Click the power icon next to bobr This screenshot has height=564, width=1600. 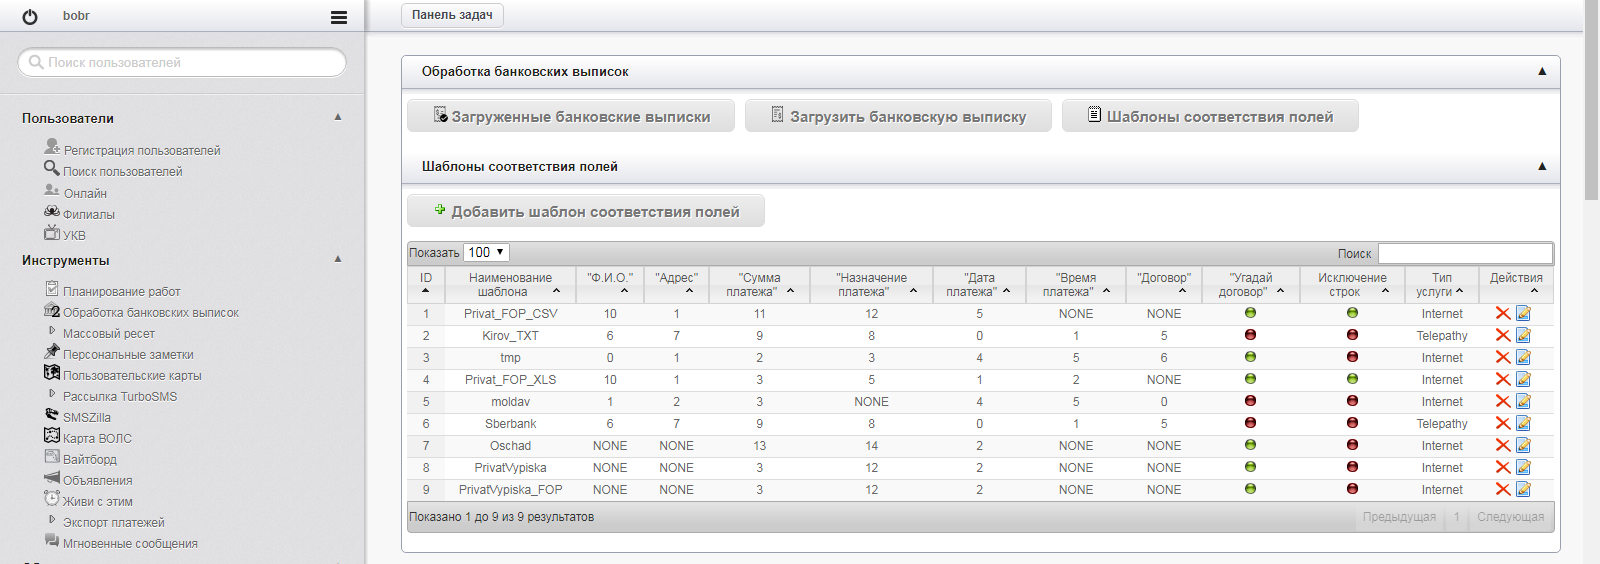[30, 17]
